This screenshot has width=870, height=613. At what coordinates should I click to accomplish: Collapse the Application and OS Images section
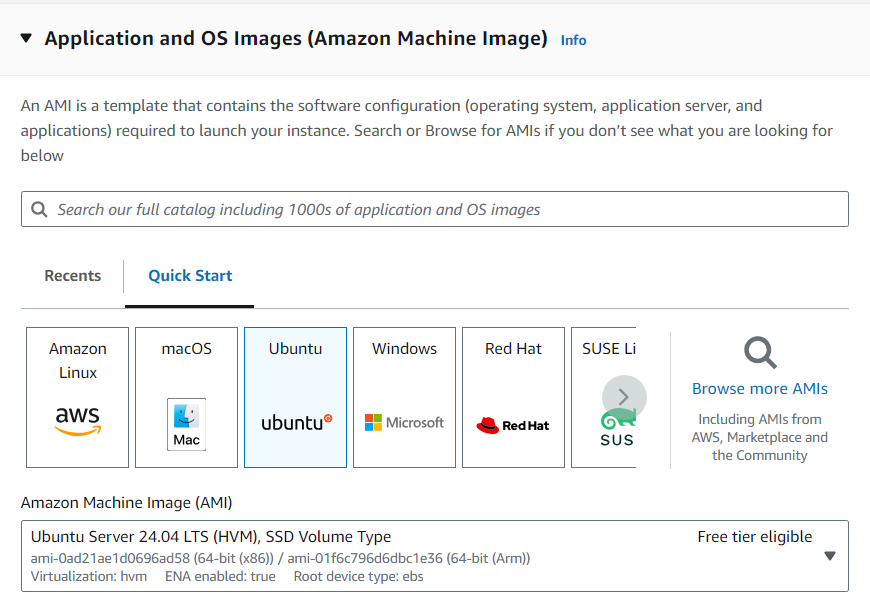click(x=26, y=38)
